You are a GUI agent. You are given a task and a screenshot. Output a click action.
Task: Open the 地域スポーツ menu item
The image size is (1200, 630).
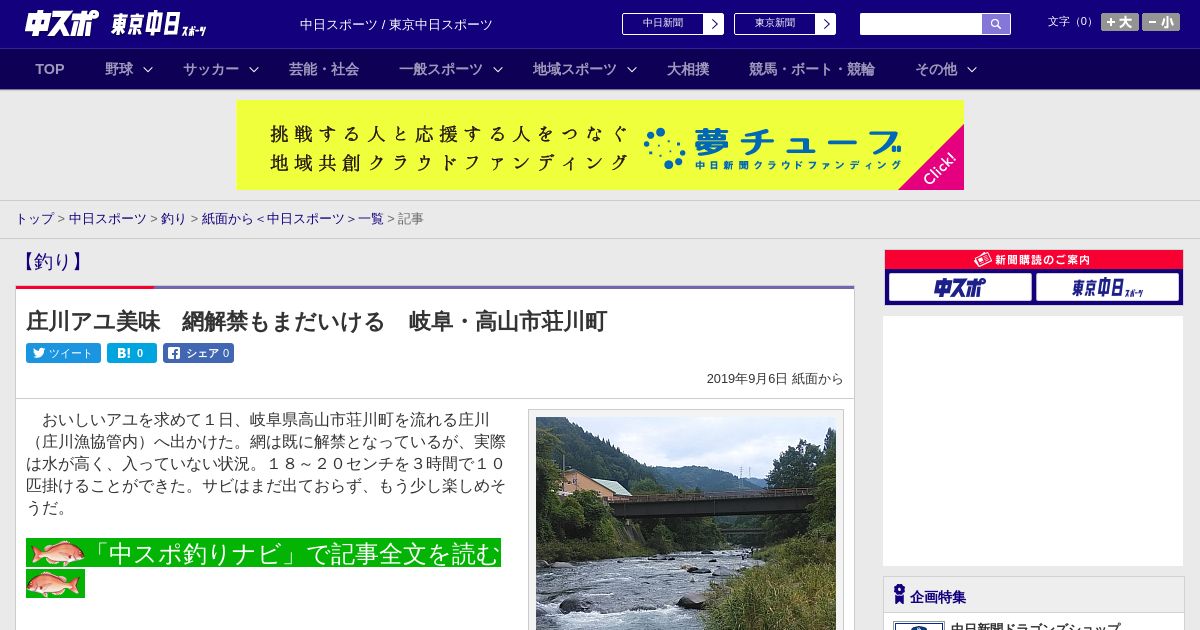575,69
